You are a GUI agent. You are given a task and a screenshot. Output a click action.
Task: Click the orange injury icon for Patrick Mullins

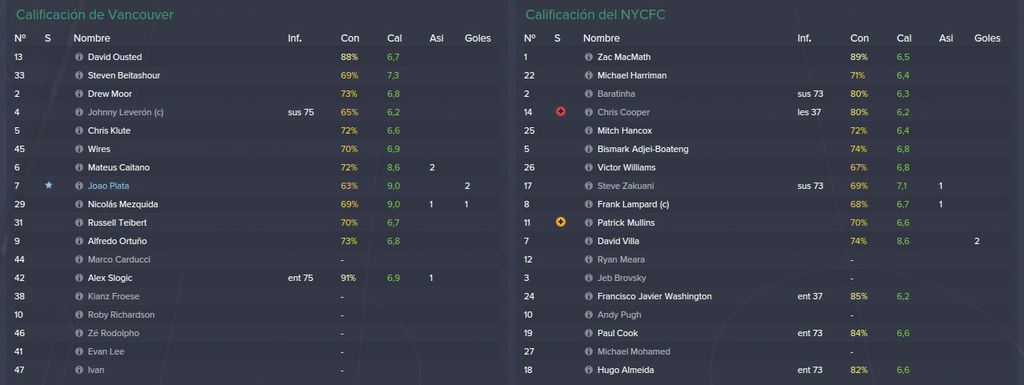point(560,223)
